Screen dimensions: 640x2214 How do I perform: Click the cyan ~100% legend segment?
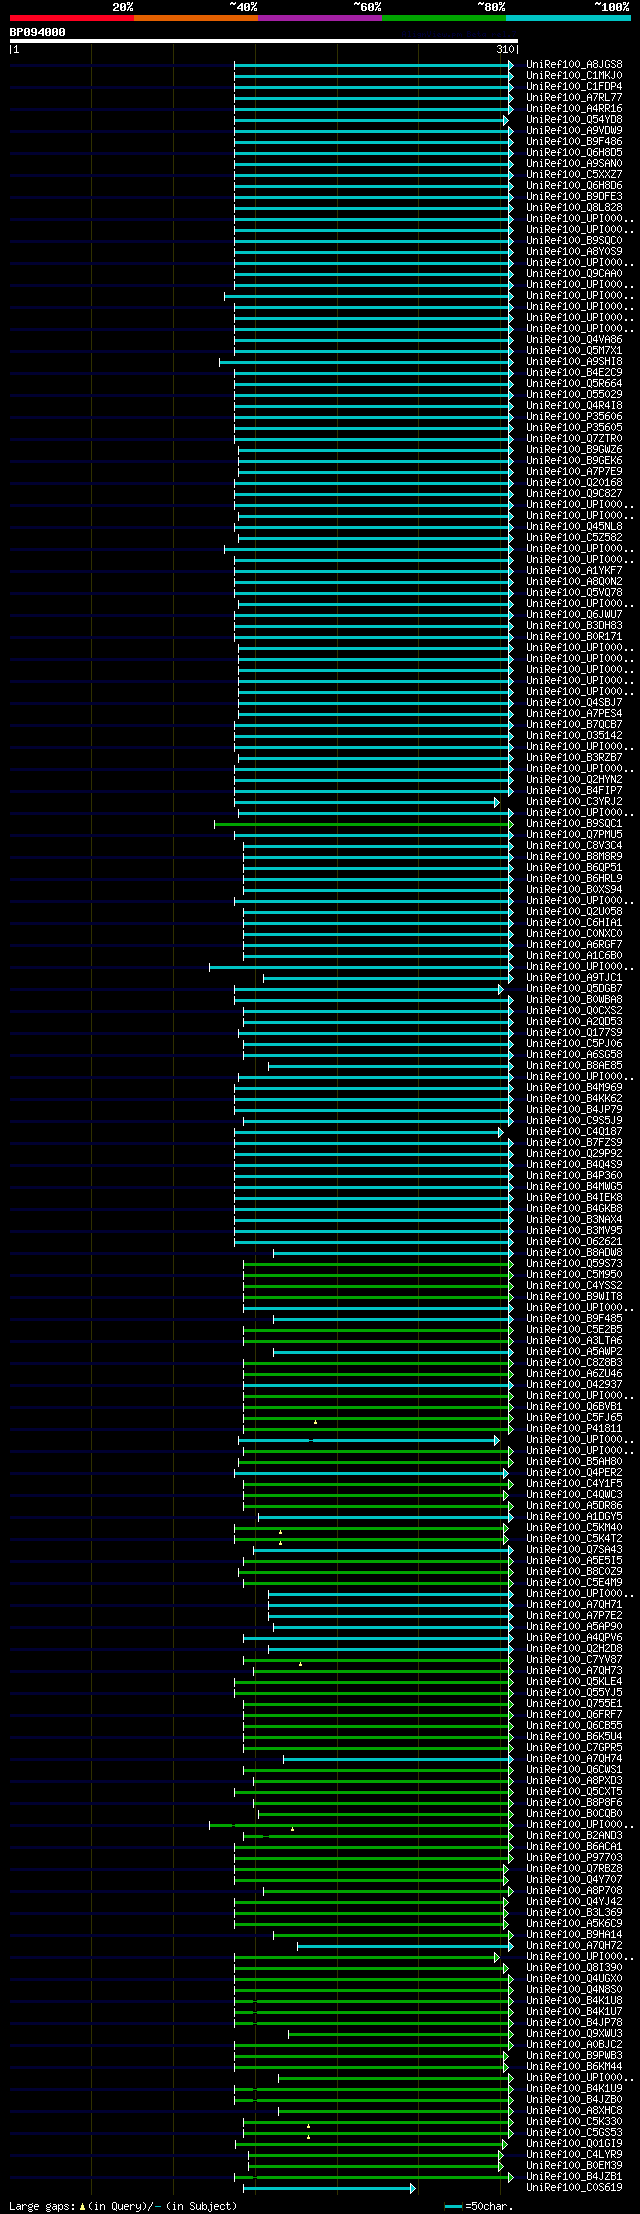pos(567,18)
